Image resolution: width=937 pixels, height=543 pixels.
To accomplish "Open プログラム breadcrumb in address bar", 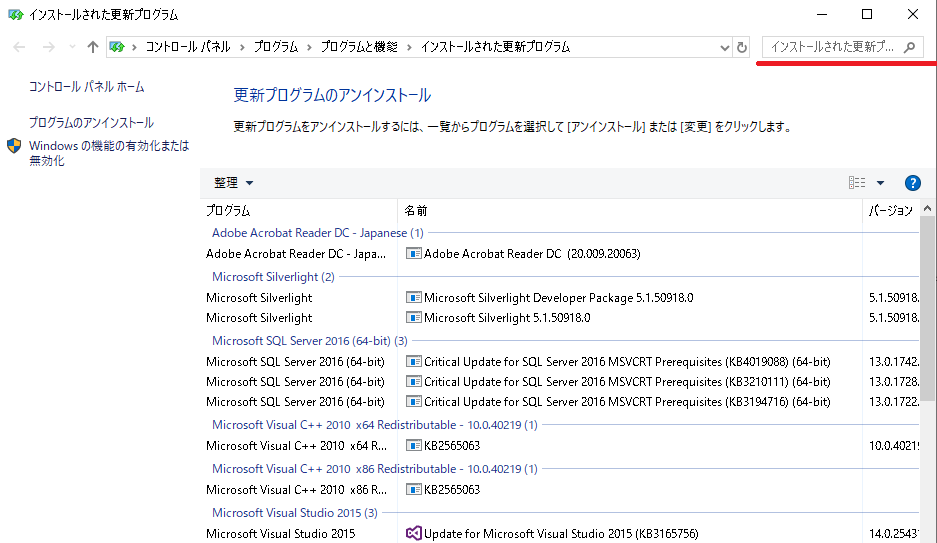I will [x=275, y=47].
